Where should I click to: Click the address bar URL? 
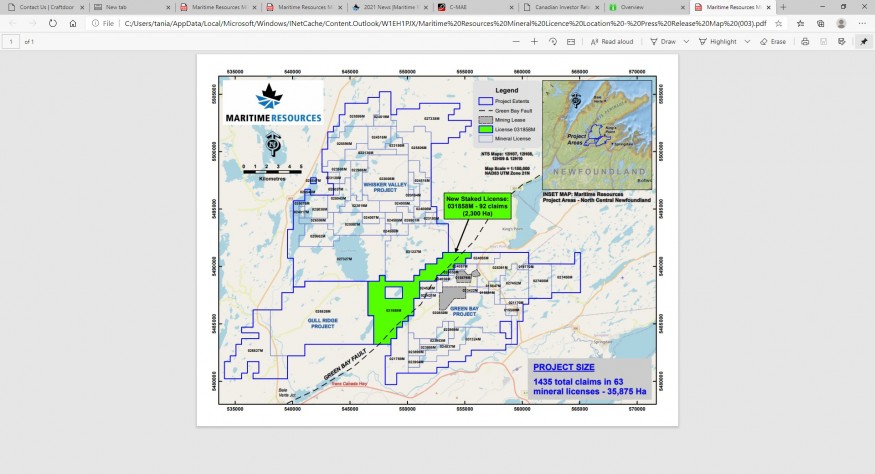tap(445, 23)
